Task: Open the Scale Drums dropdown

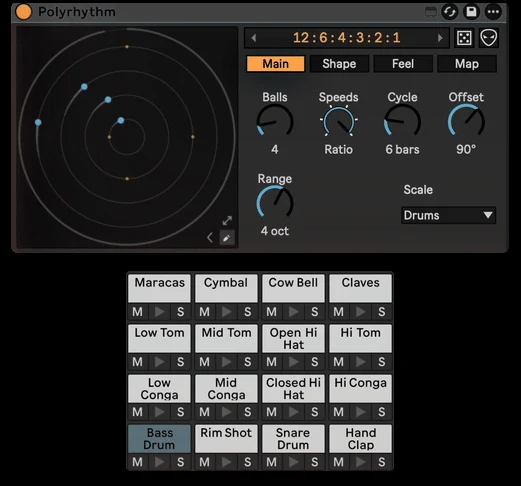Action: (448, 215)
